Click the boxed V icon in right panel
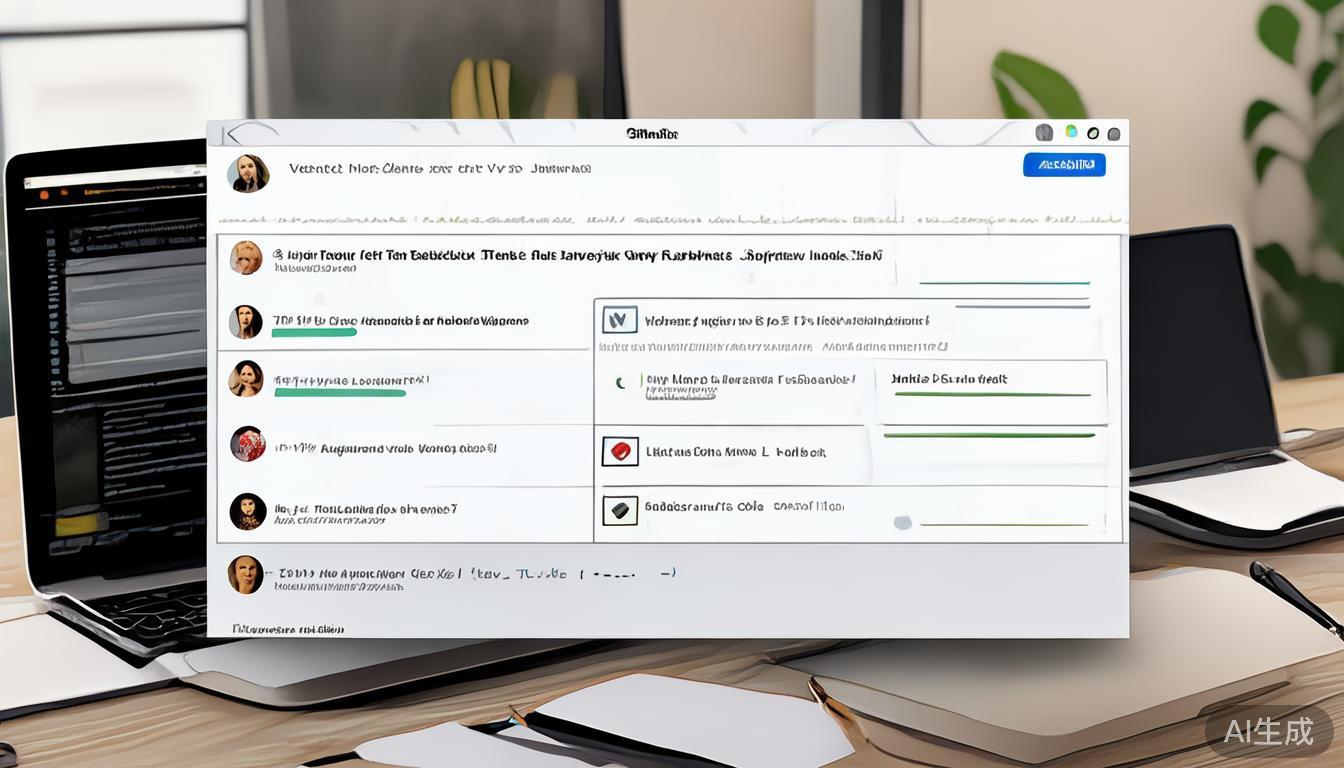 click(619, 320)
